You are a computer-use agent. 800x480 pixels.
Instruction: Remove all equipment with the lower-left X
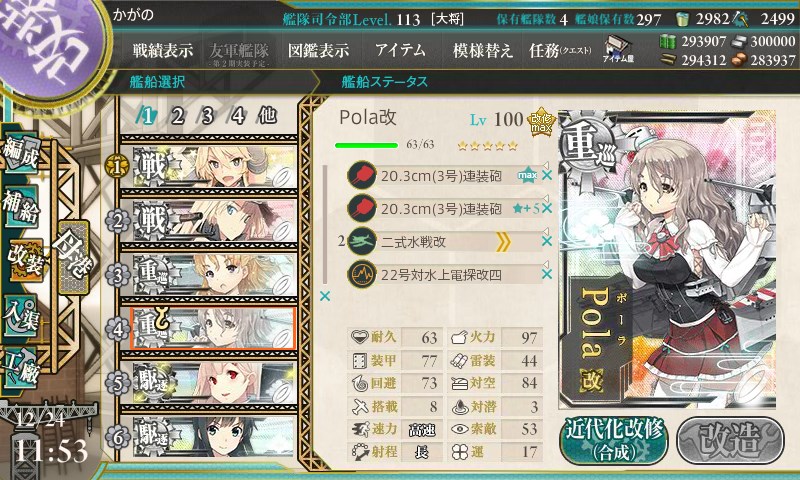click(x=324, y=296)
